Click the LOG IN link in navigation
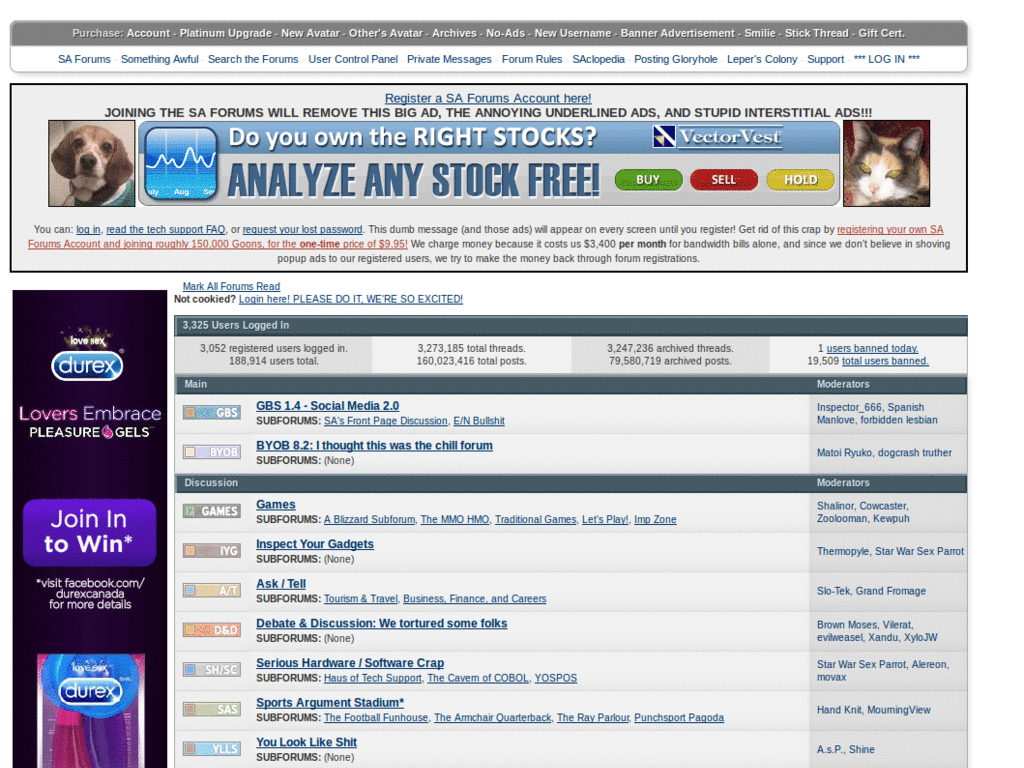The width and height of the screenshot is (1024, 768). coord(886,59)
